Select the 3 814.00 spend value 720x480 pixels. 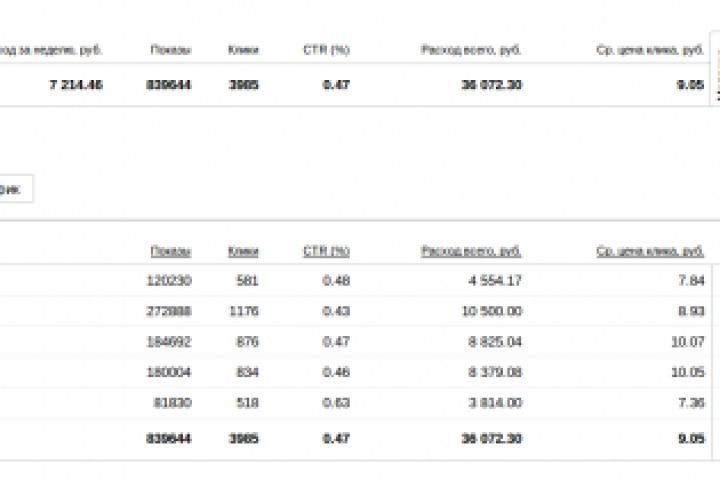492,405
